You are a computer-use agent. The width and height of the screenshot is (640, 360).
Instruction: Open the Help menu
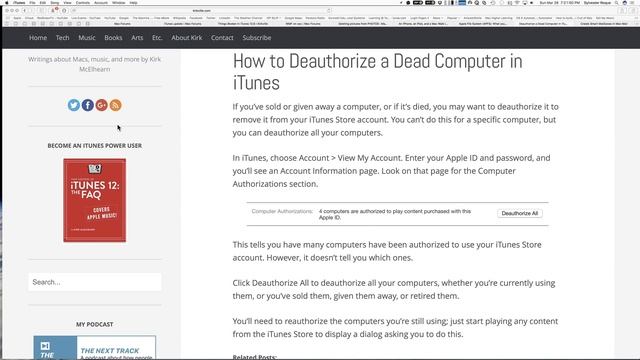pos(133,3)
